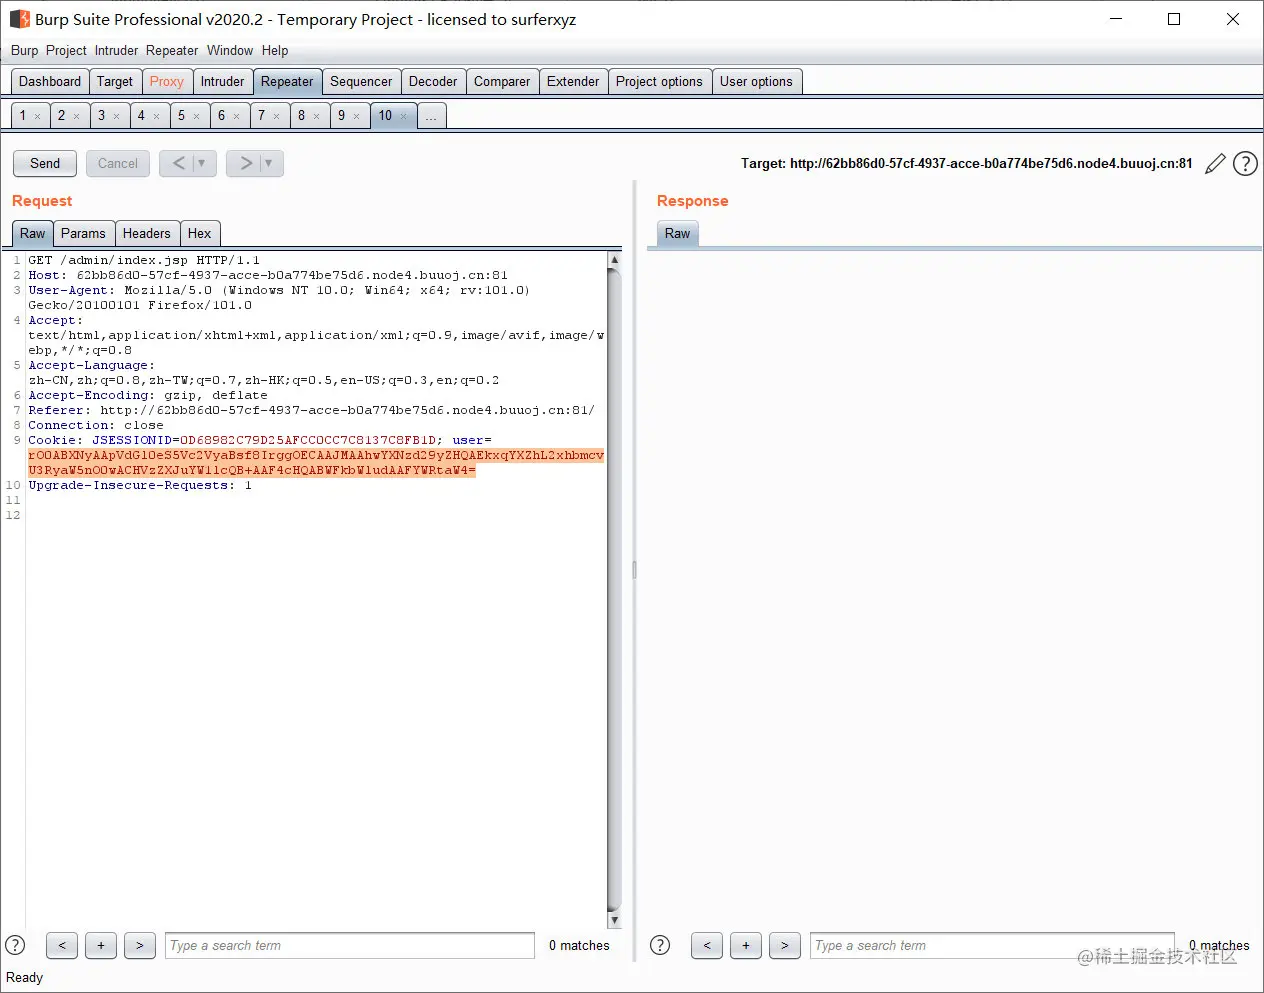The height and width of the screenshot is (993, 1264).
Task: Click the Cancel button
Action: coord(118,163)
